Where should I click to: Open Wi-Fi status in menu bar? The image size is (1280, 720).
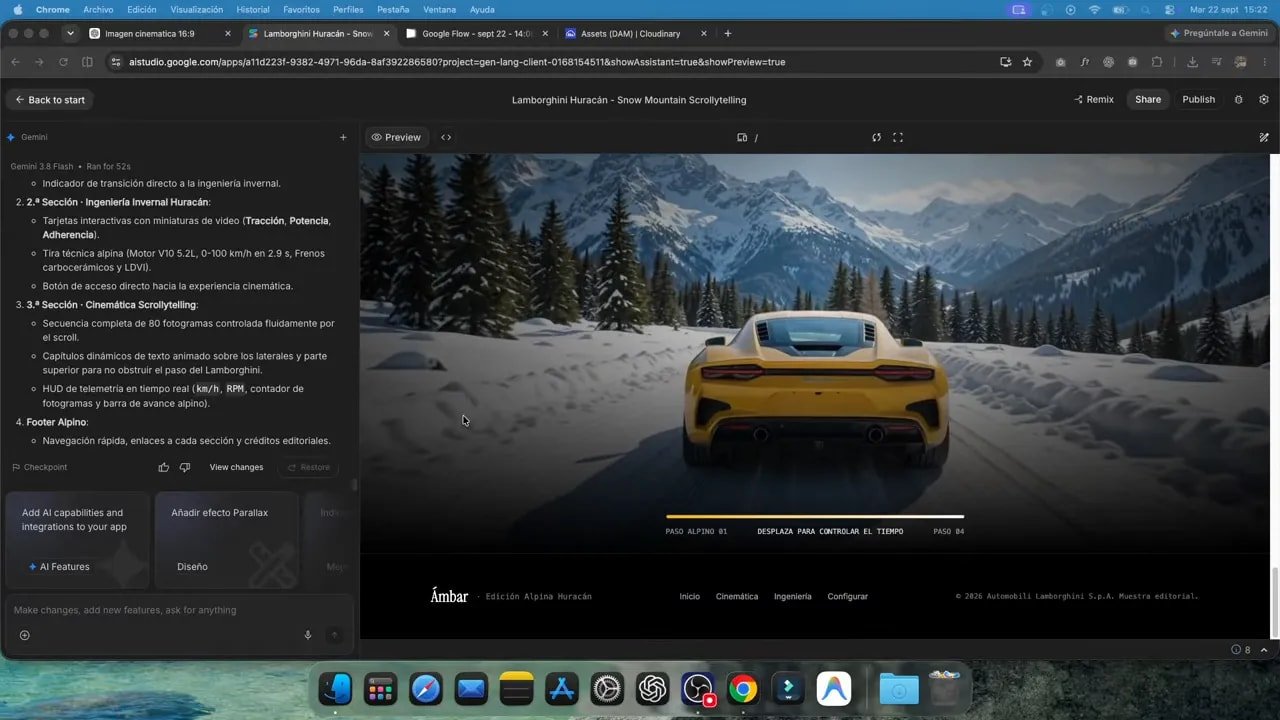pos(1094,9)
